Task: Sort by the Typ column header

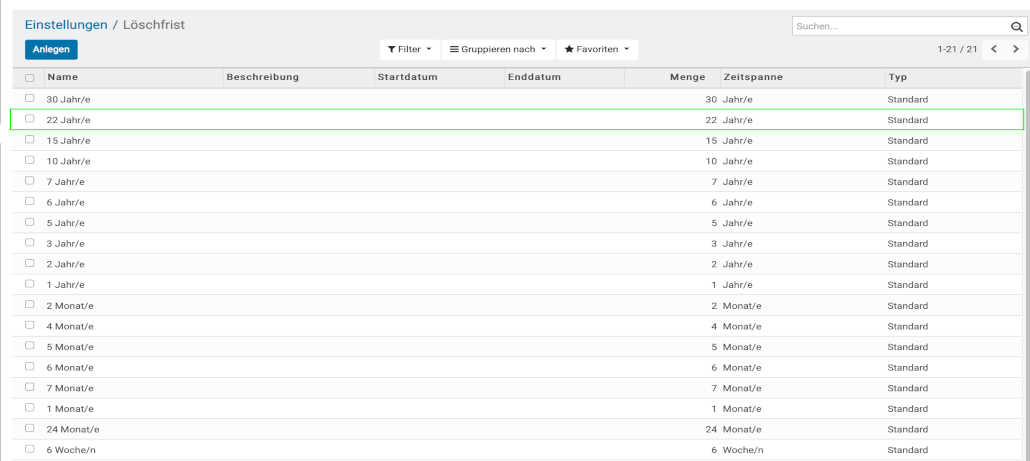Action: click(897, 77)
